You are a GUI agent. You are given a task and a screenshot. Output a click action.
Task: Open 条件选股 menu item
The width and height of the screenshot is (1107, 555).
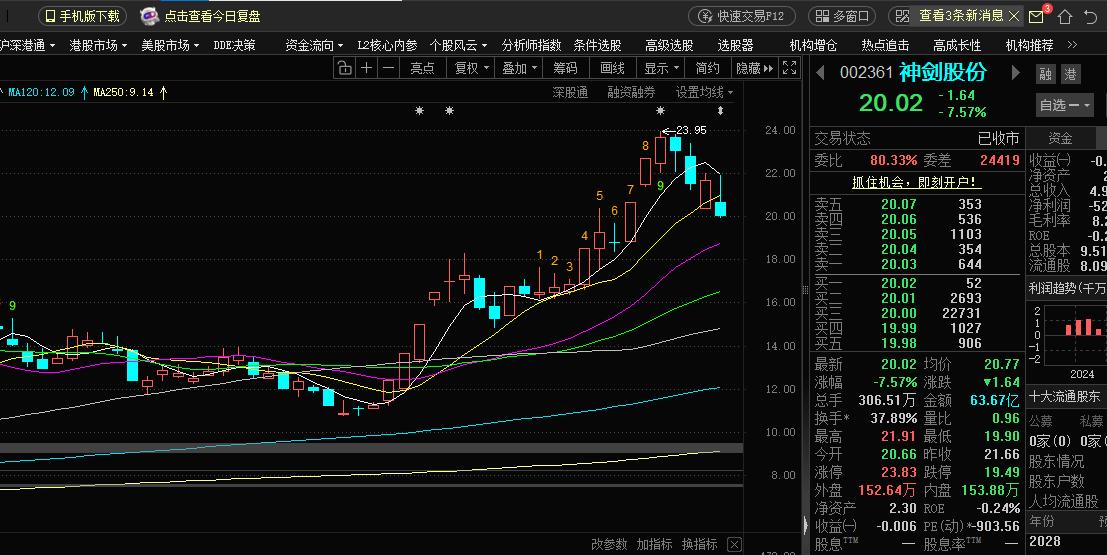click(x=597, y=46)
